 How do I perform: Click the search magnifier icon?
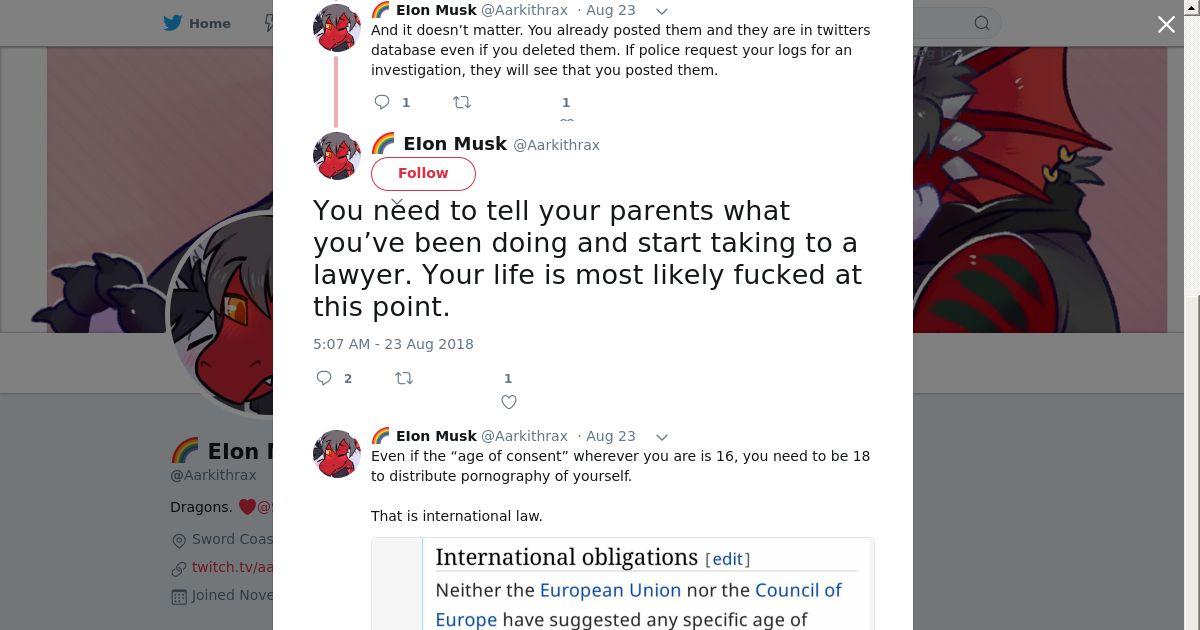click(982, 23)
